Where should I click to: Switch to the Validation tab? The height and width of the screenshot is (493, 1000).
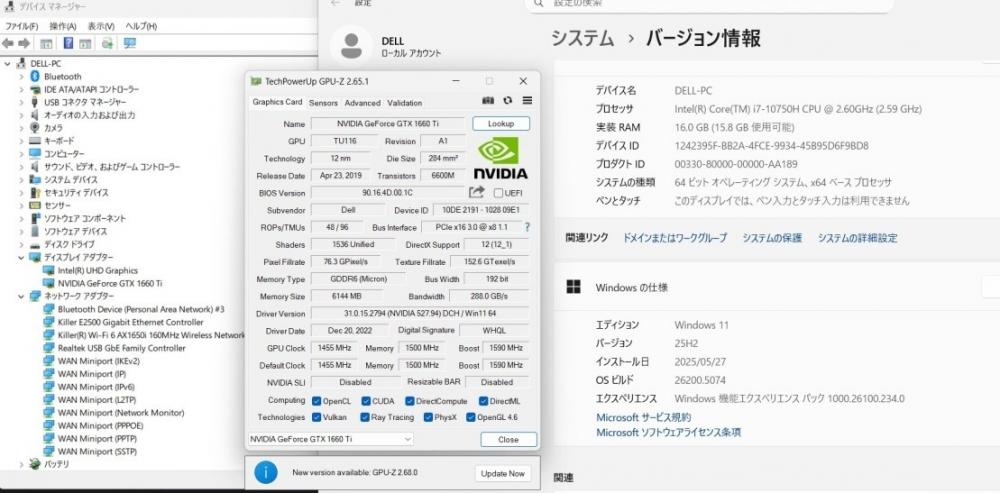[404, 103]
